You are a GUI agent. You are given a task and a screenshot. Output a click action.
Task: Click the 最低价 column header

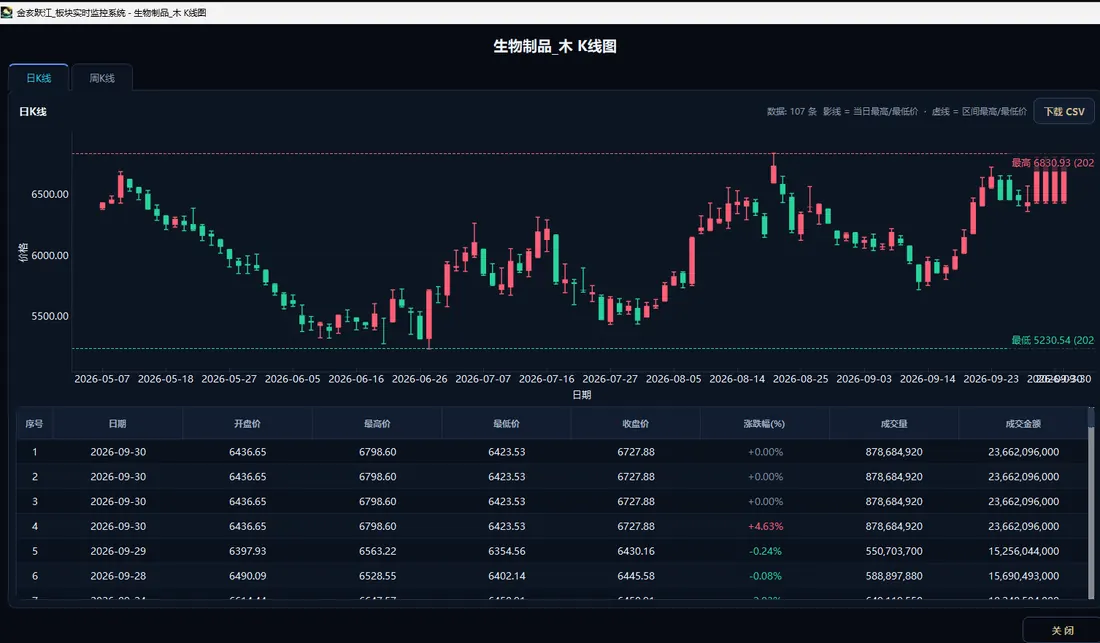[507, 424]
